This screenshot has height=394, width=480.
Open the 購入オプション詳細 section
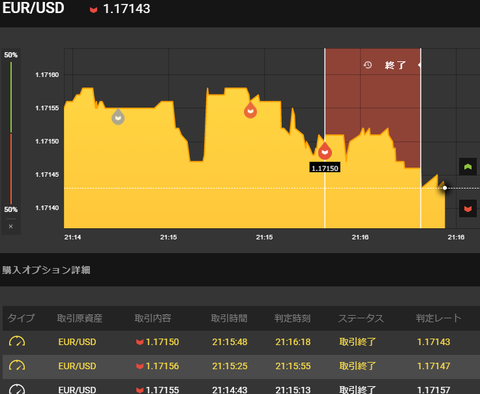tap(46, 270)
